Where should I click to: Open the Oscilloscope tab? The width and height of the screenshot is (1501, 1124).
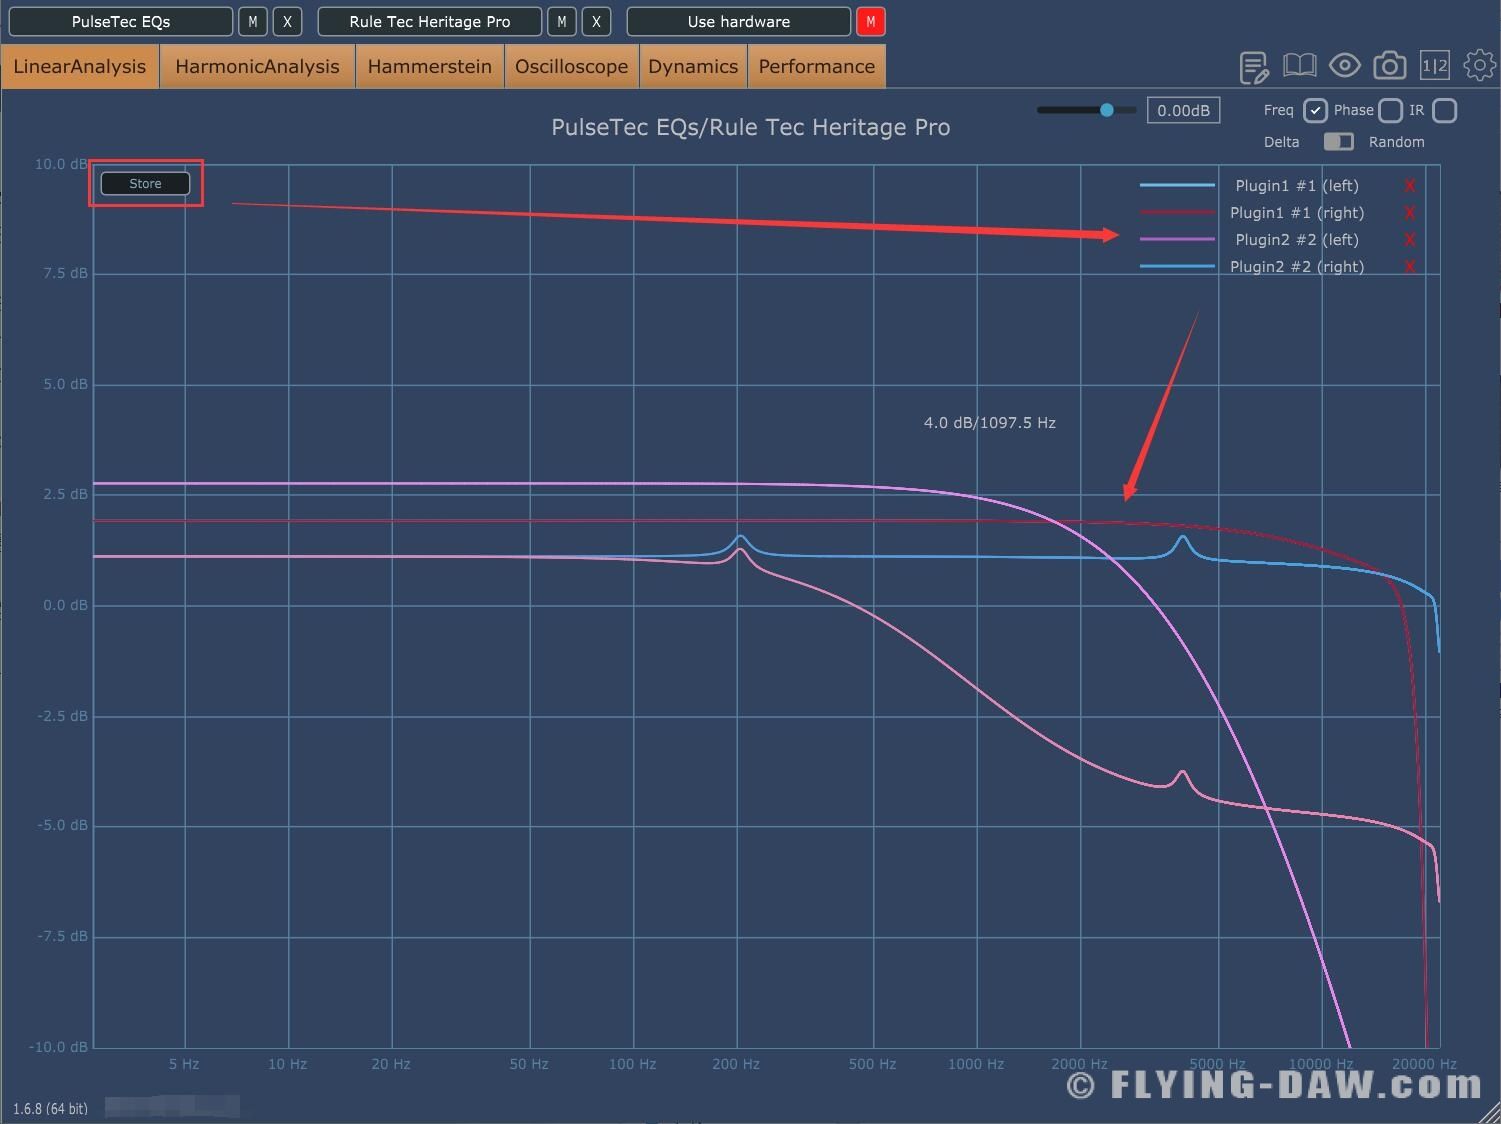click(x=572, y=67)
